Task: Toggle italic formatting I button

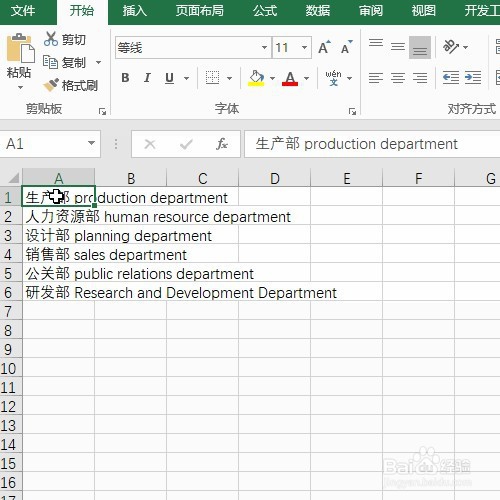Action: (x=147, y=78)
